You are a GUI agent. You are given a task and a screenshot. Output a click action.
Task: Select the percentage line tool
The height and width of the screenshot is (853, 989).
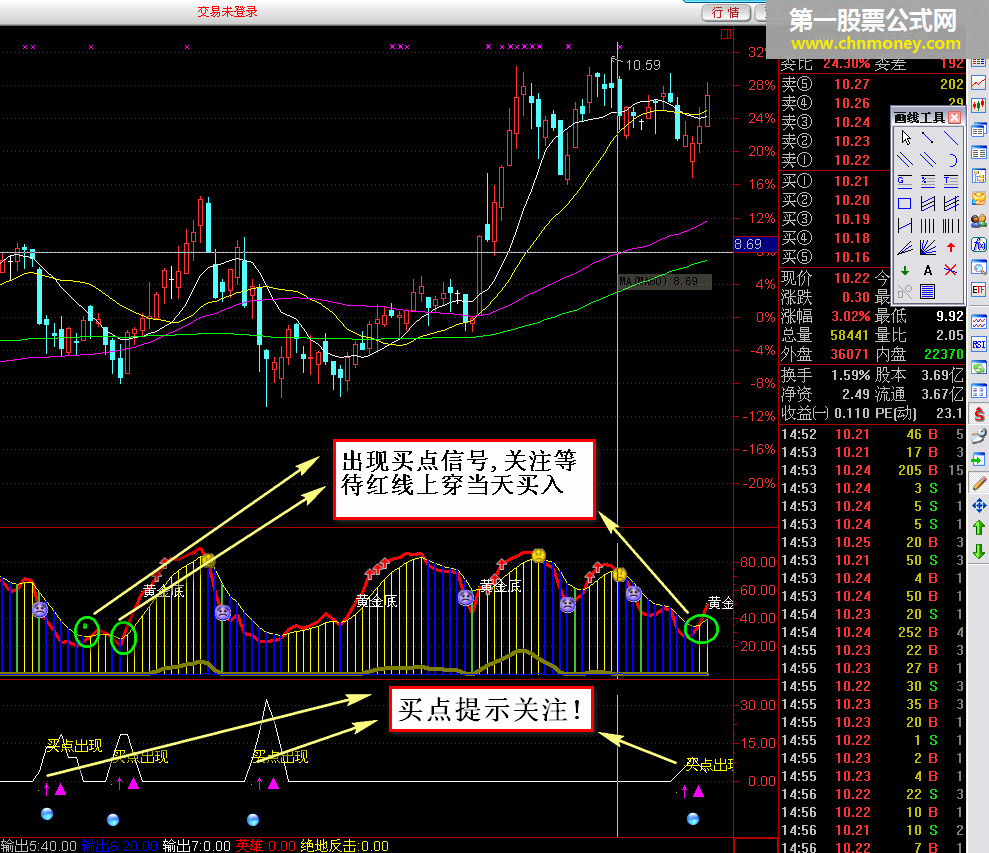[x=928, y=182]
